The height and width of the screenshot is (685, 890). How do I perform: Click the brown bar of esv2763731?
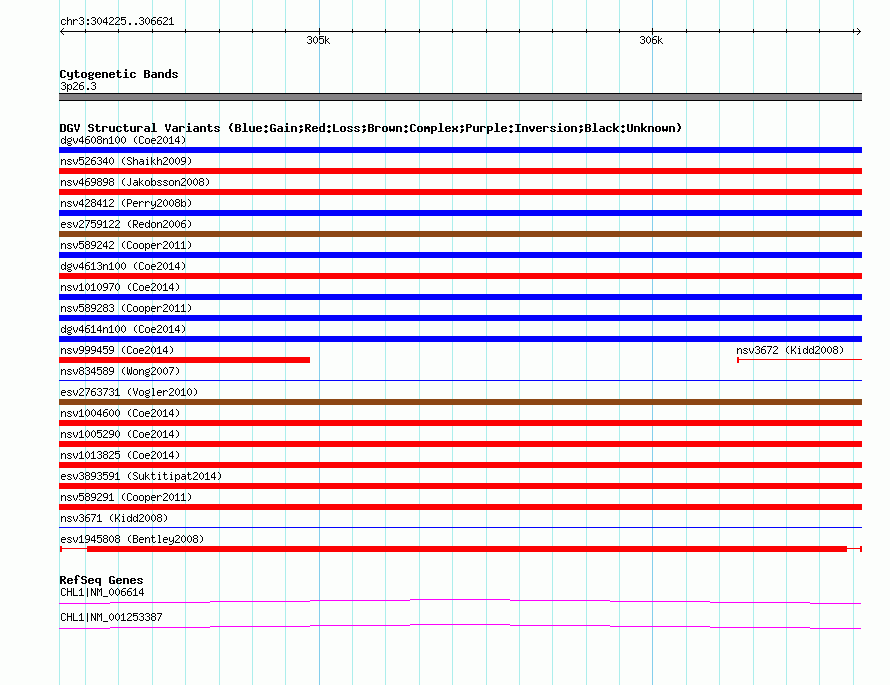(460, 402)
